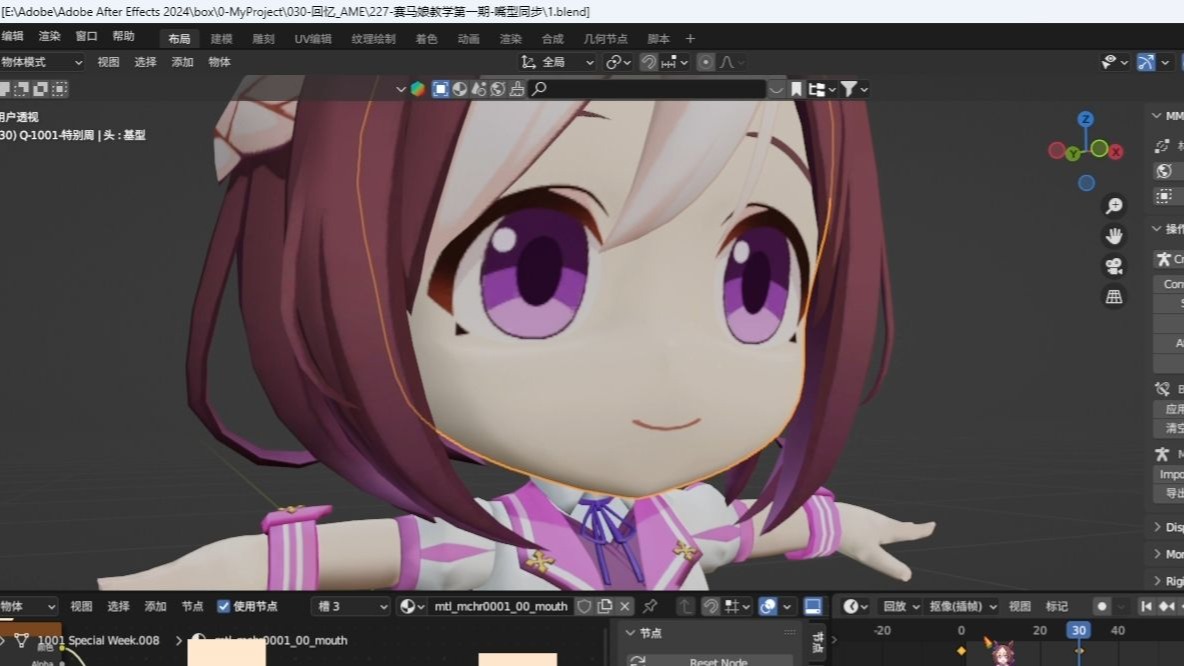1184x666 pixels.
Task: Select the highlighted box filter icon
Action: tap(440, 89)
